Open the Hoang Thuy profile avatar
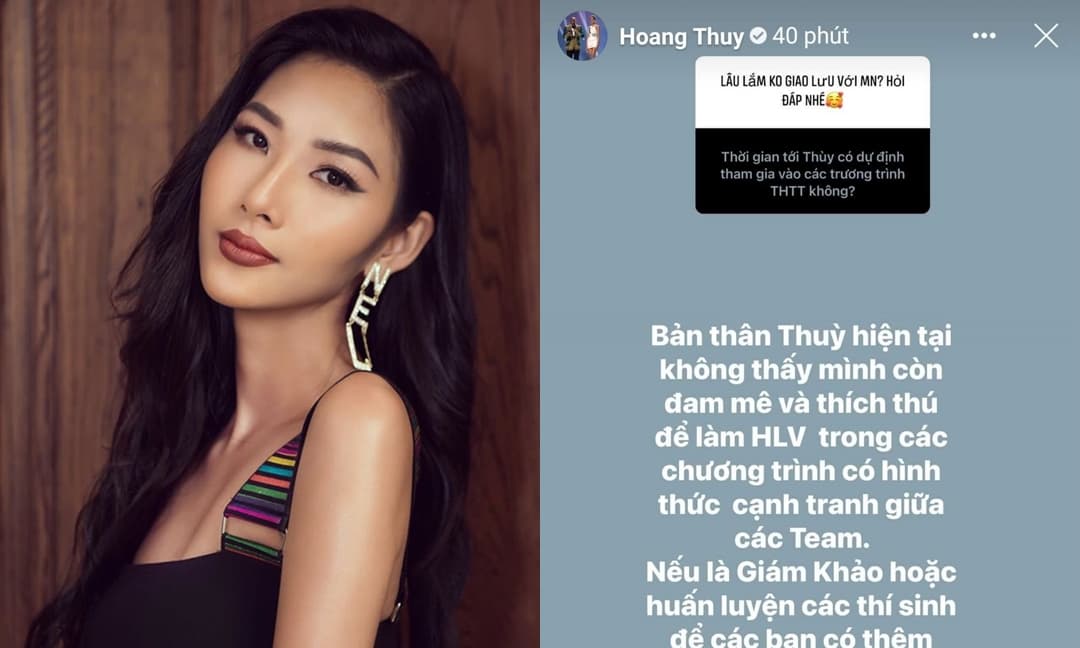Screen dimensions: 1080x648 582,36
